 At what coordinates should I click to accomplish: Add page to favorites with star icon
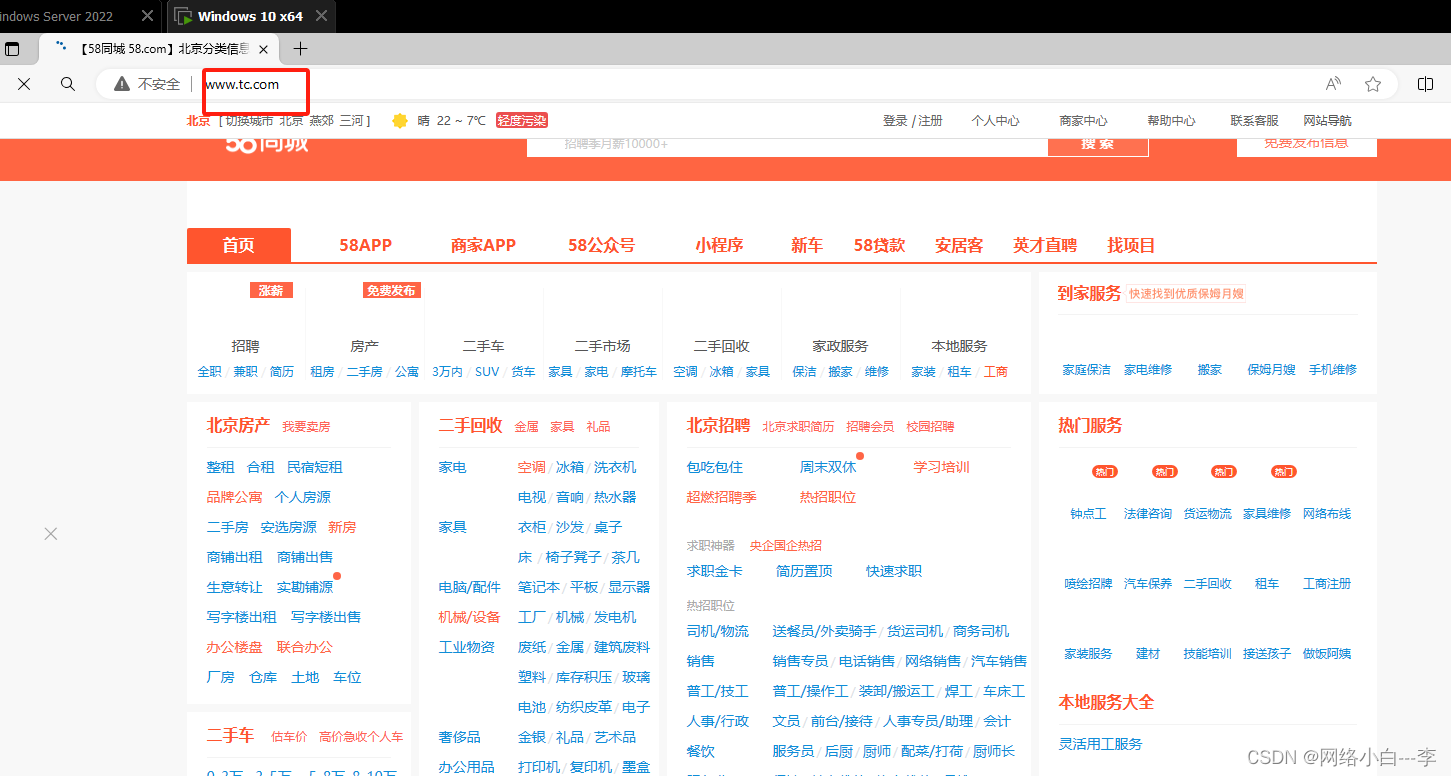[x=1373, y=84]
